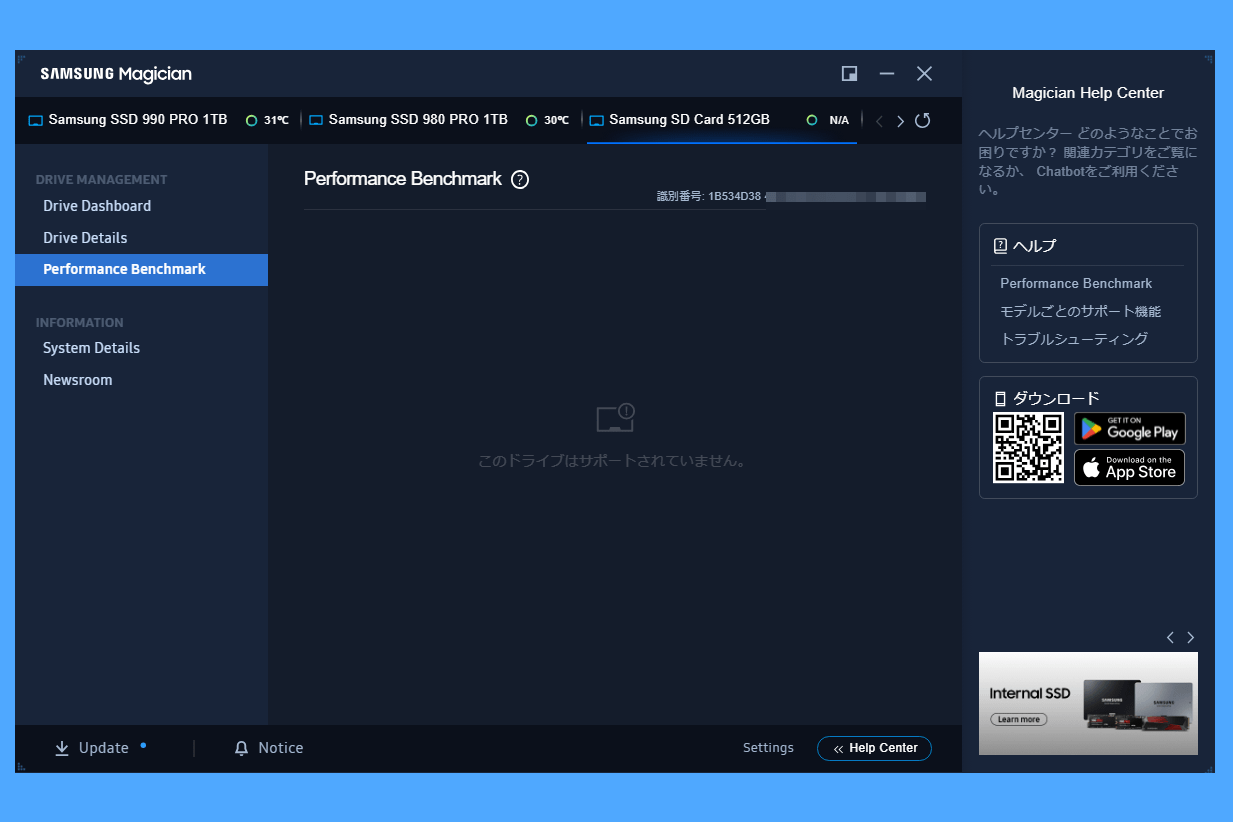Open Drive Dashboard in sidebar
This screenshot has width=1233, height=822.
pos(97,206)
